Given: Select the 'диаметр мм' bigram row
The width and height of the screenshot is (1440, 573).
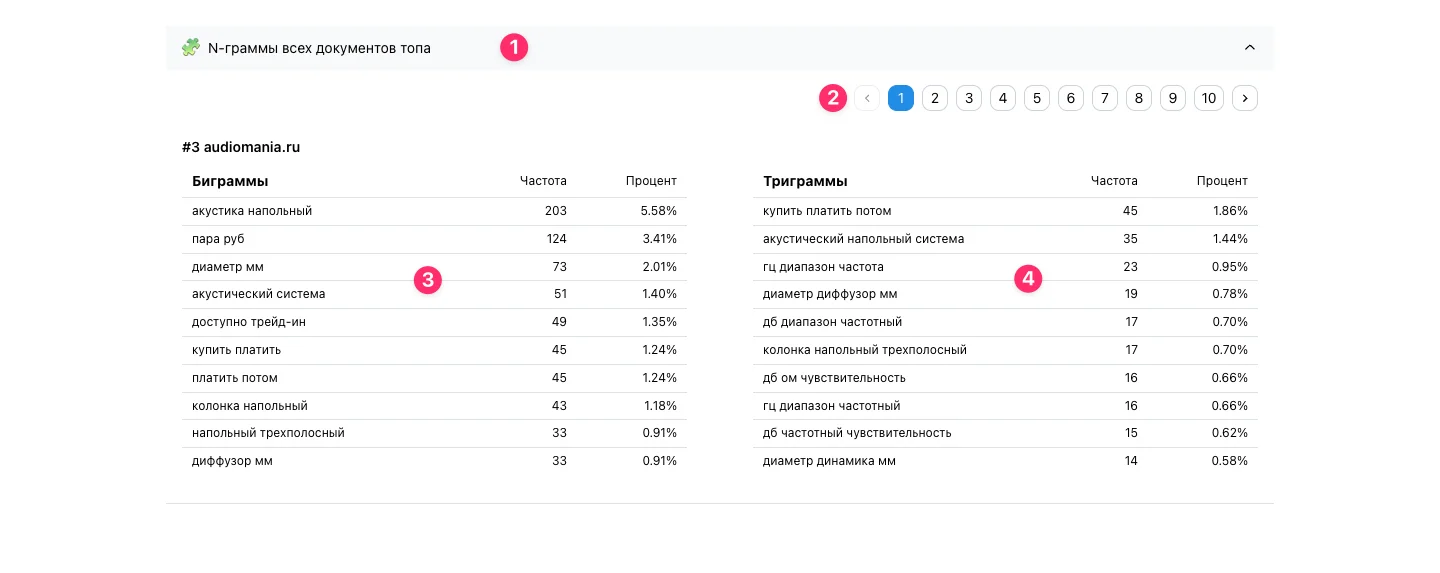Looking at the screenshot, I should 434,267.
